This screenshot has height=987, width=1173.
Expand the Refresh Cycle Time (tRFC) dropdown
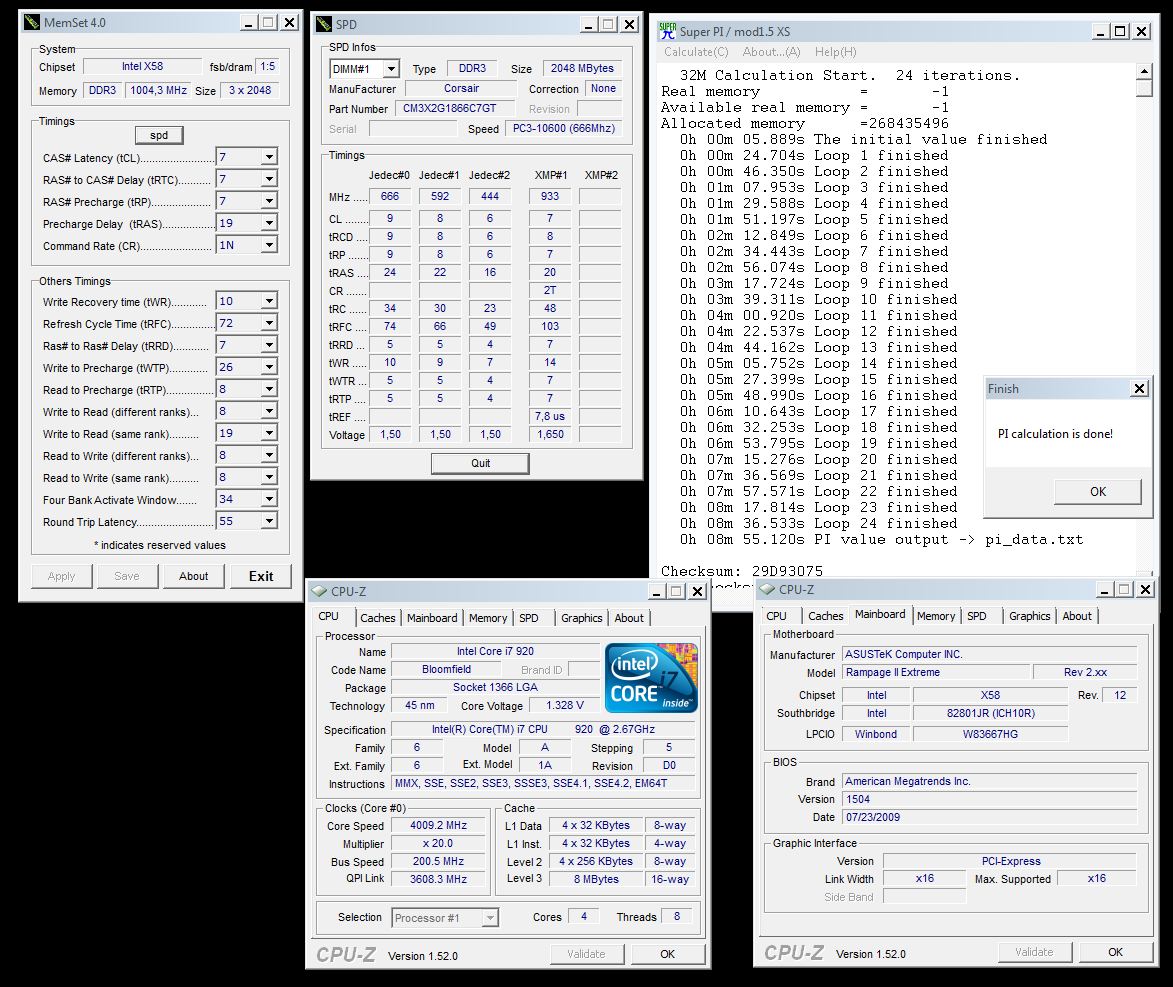coord(269,323)
